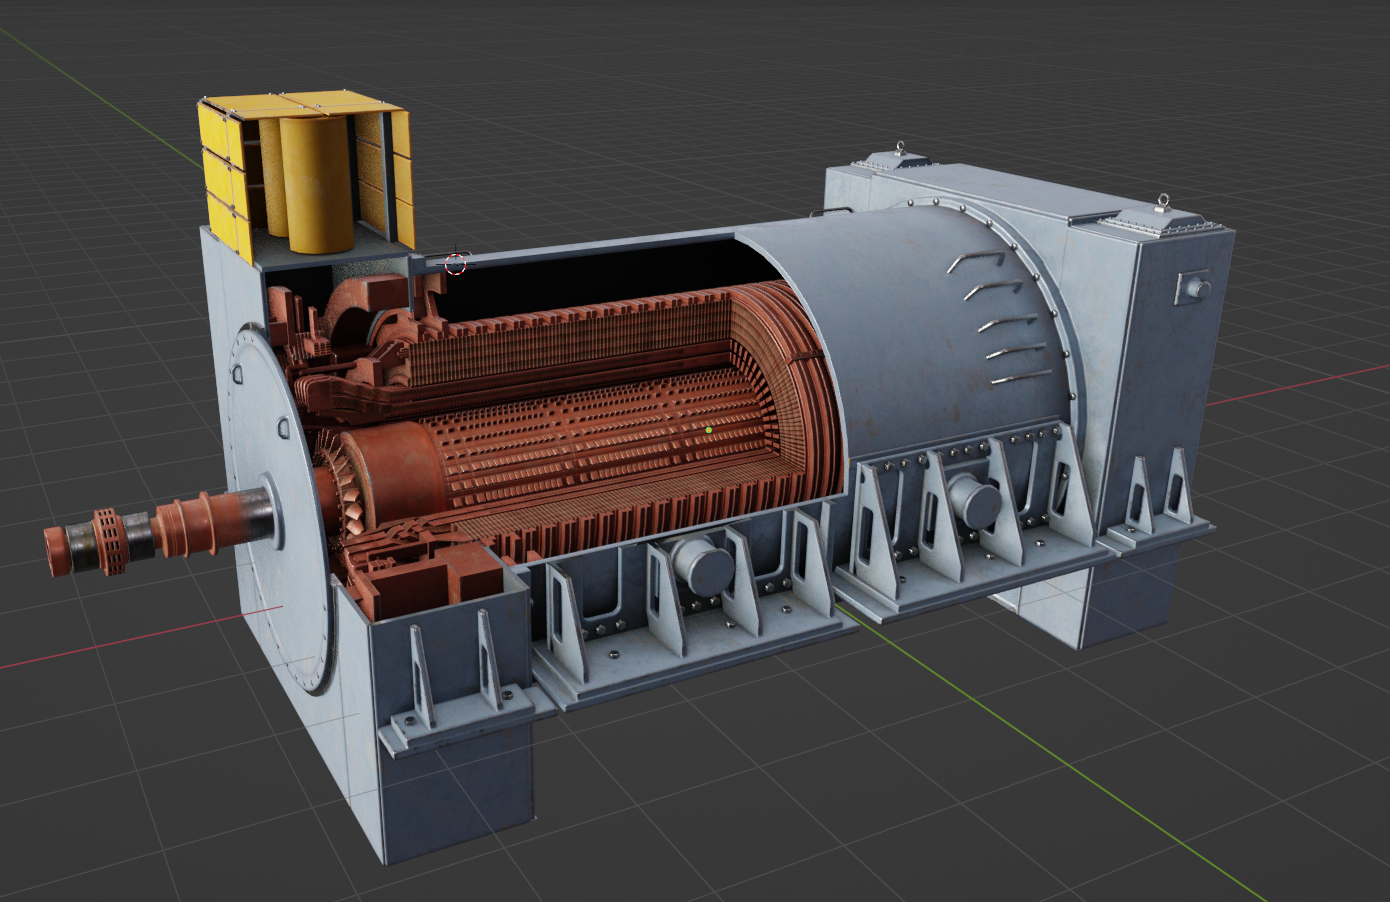The height and width of the screenshot is (902, 1390).
Task: Click the tip of the protruding rotor shaft
Action: coord(54,551)
